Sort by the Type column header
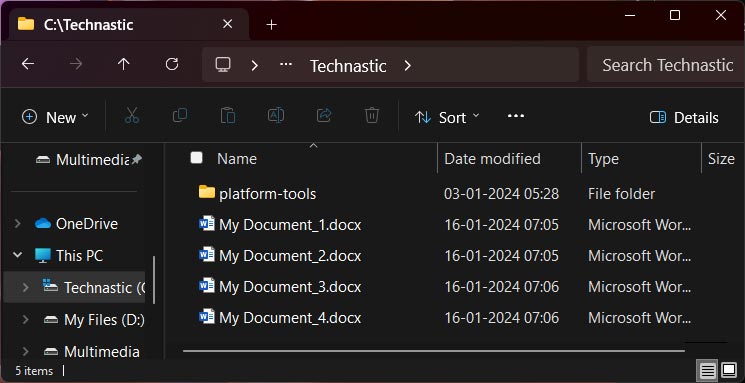This screenshot has width=745, height=383. [603, 159]
